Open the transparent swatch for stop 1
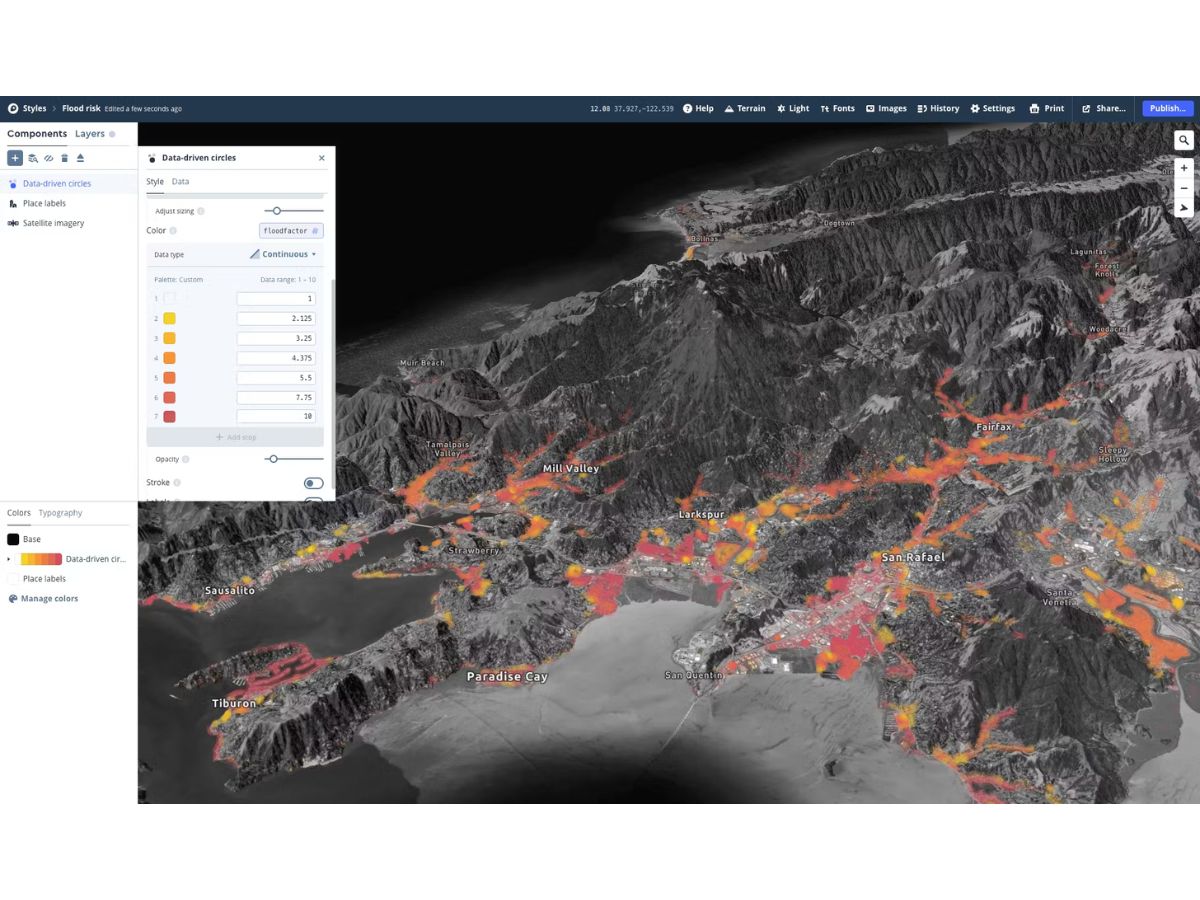Screen dimensions: 1200x900 pyautogui.click(x=169, y=298)
